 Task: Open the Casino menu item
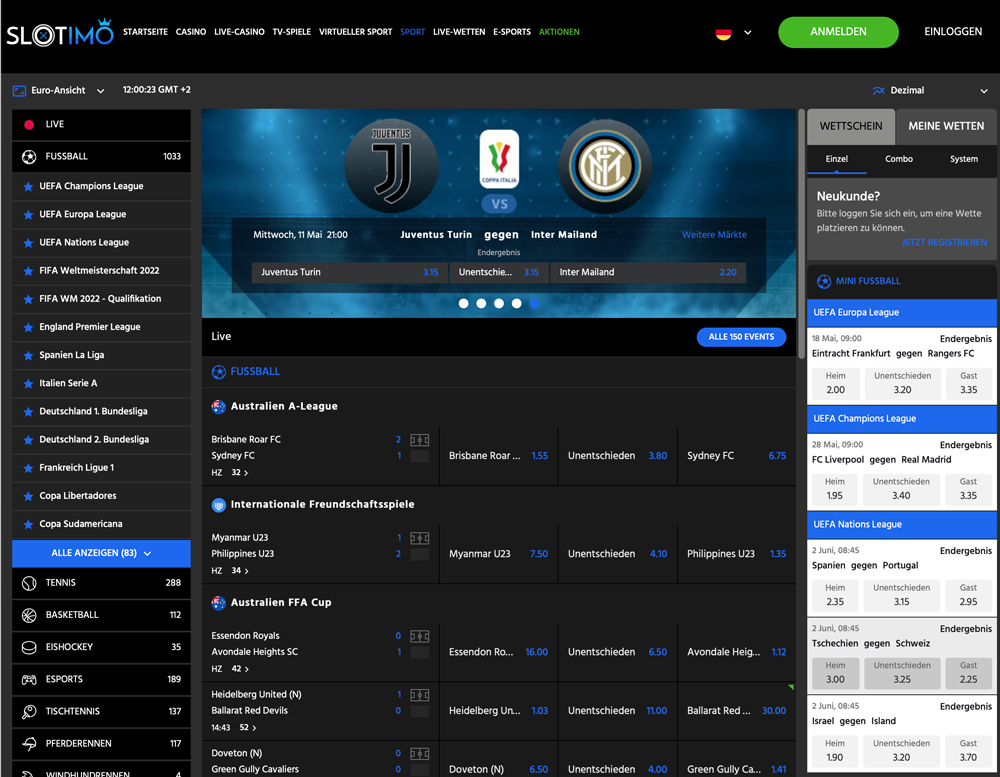[x=191, y=32]
